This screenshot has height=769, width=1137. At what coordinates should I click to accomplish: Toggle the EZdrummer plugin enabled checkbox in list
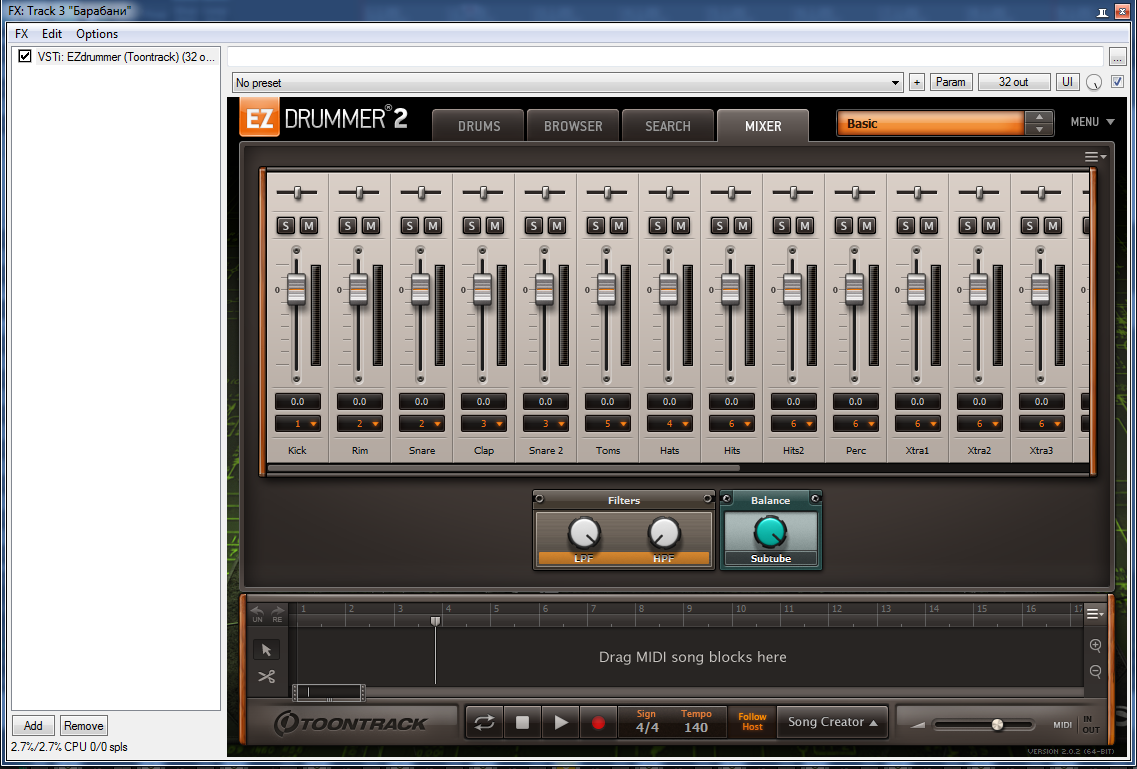click(25, 56)
